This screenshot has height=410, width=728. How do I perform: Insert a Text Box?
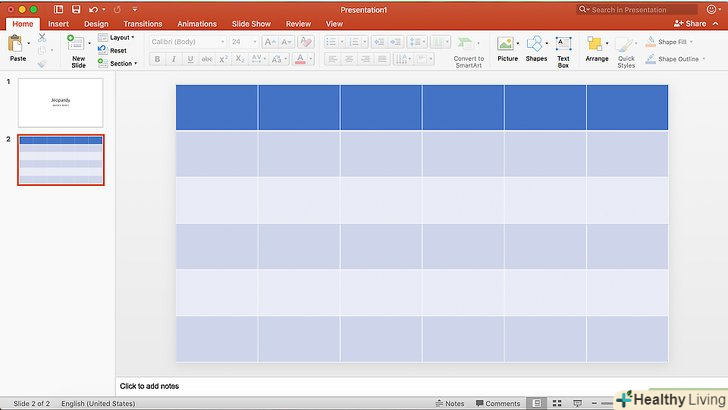(563, 52)
